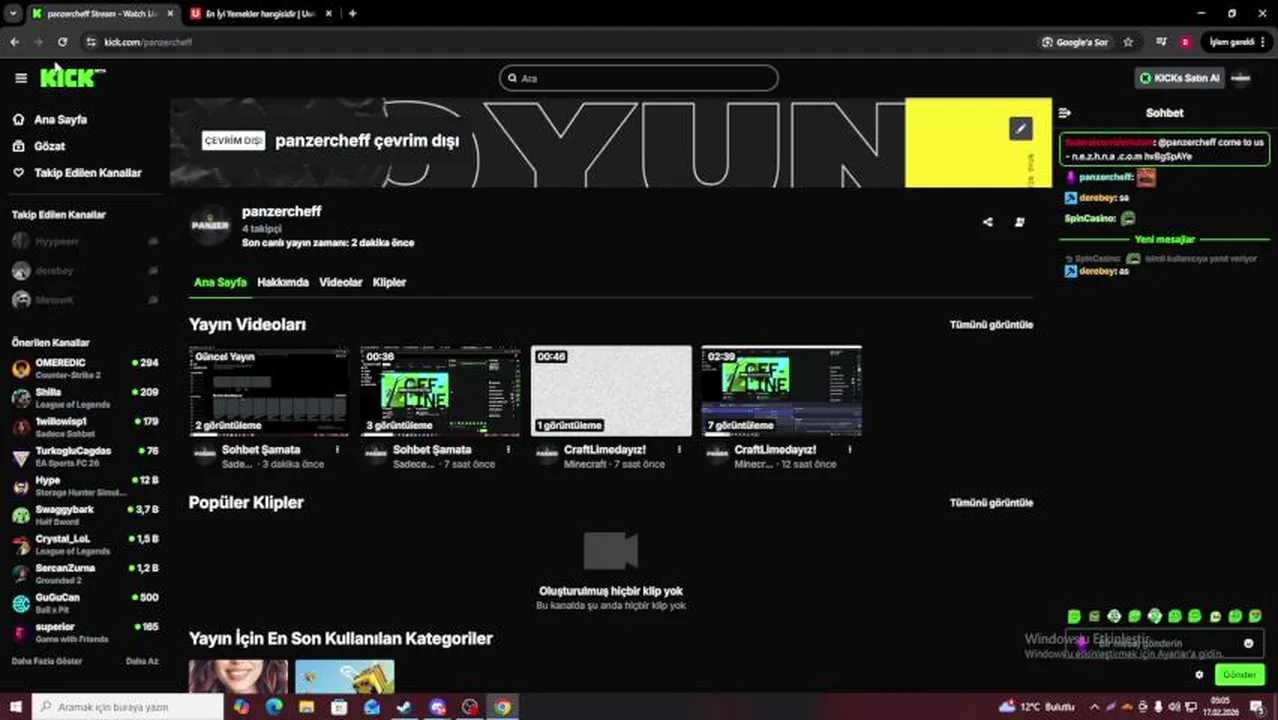Open the hamburger sidebar menu
Screen dimensions: 1278x720
(21, 78)
